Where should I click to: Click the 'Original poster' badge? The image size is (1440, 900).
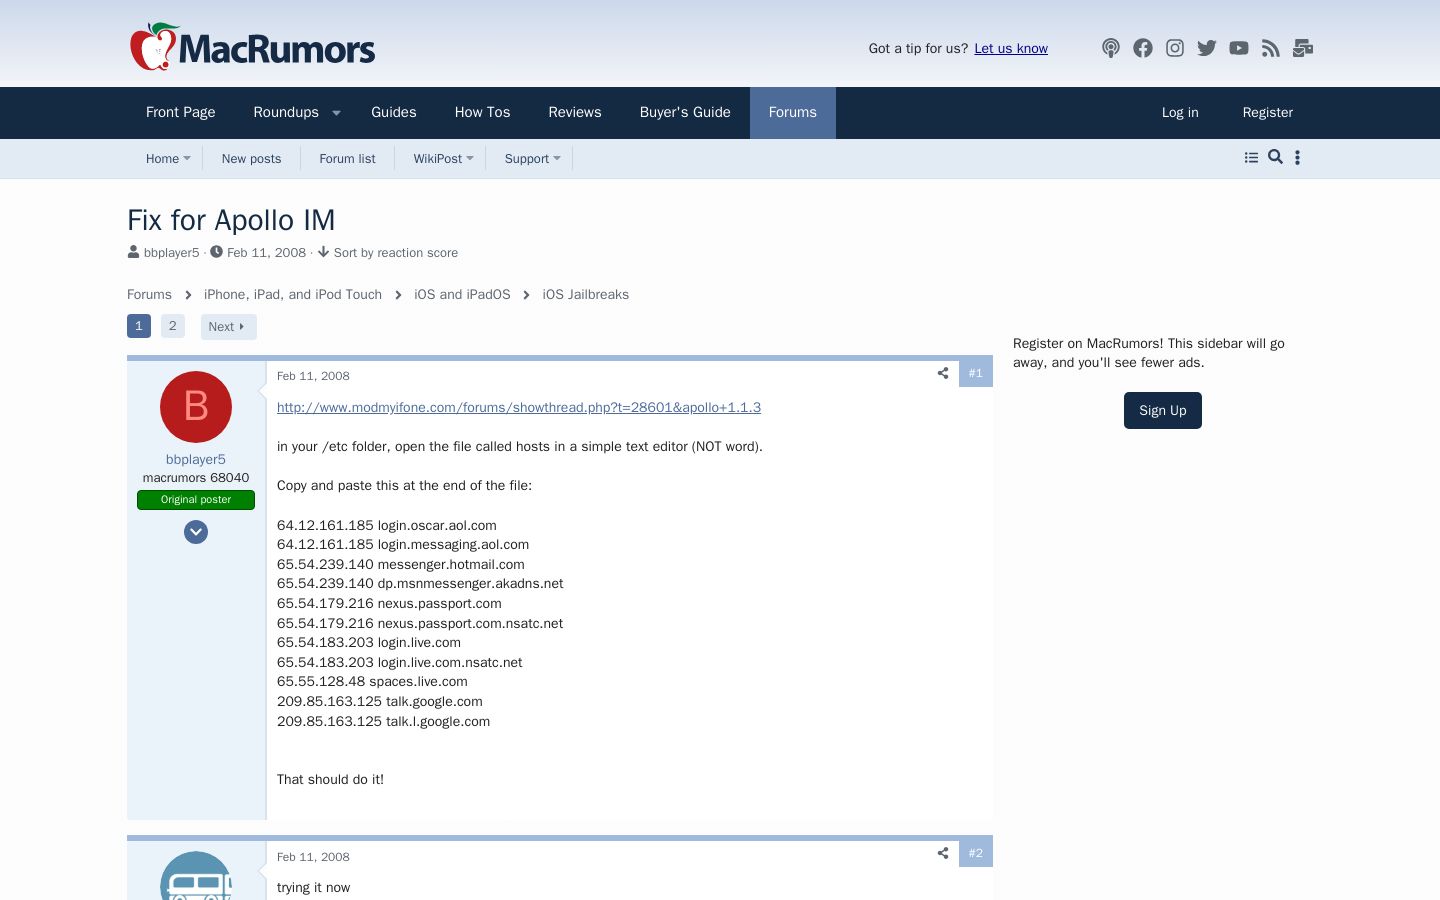(196, 500)
